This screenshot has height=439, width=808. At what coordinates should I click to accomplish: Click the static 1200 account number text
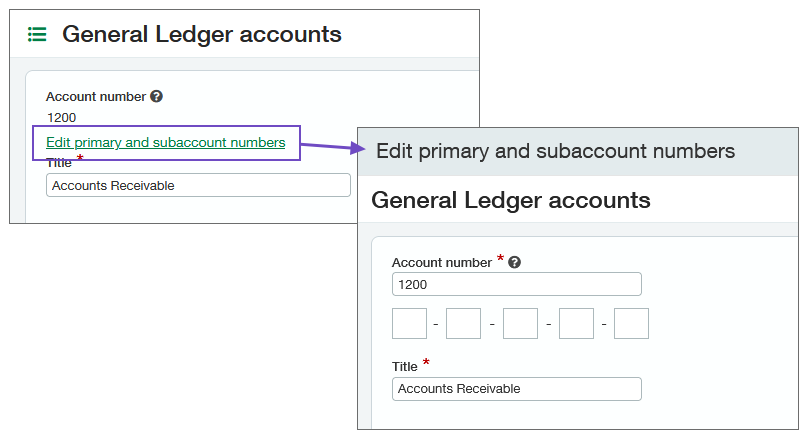(61, 118)
